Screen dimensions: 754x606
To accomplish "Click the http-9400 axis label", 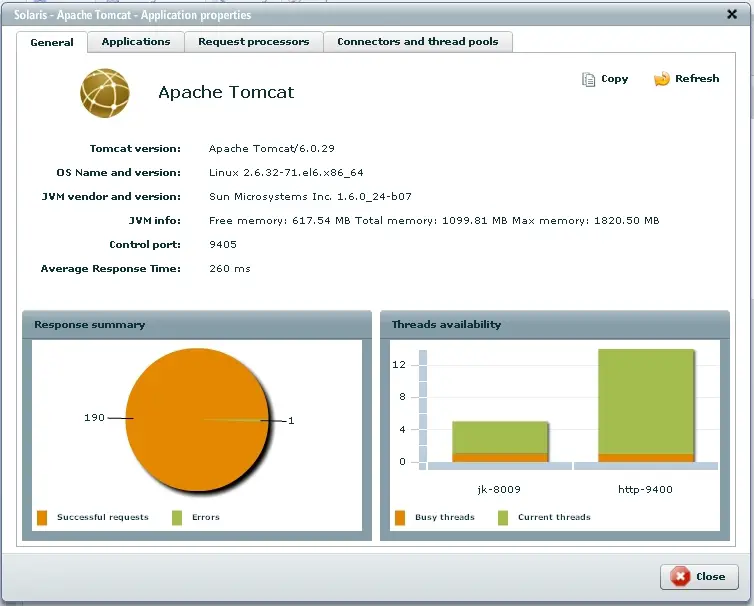I will 645,490.
